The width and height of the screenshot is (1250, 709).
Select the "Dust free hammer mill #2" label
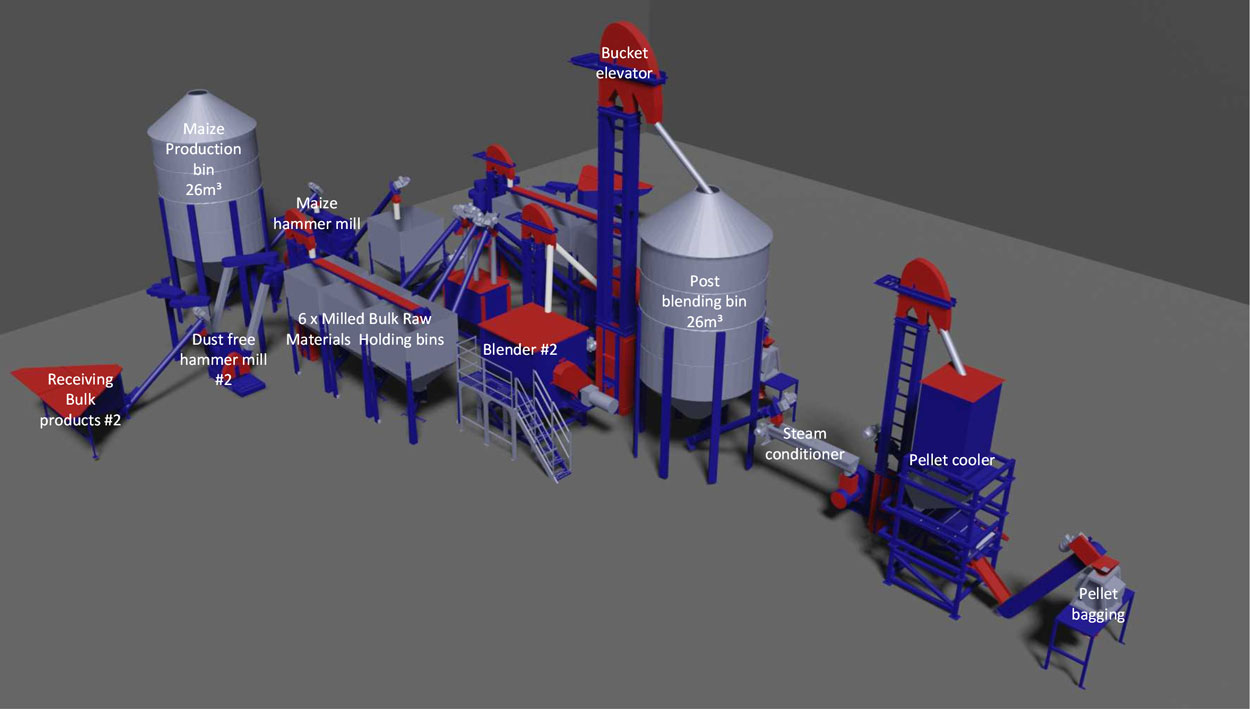(x=225, y=359)
